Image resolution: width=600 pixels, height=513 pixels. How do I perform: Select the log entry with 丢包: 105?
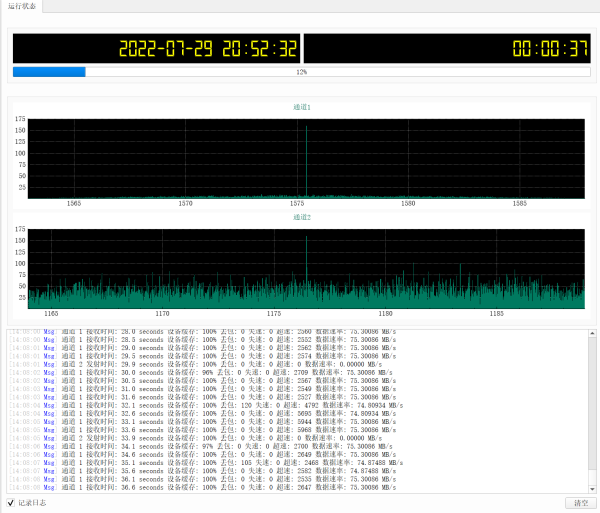coord(200,464)
